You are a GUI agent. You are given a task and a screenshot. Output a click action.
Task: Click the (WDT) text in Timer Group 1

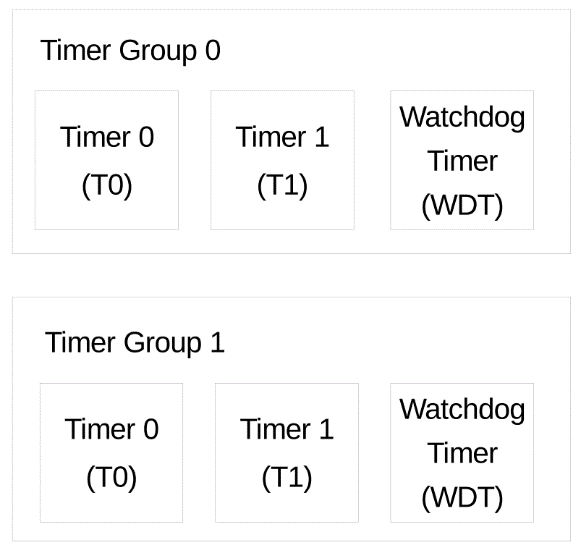(462, 497)
